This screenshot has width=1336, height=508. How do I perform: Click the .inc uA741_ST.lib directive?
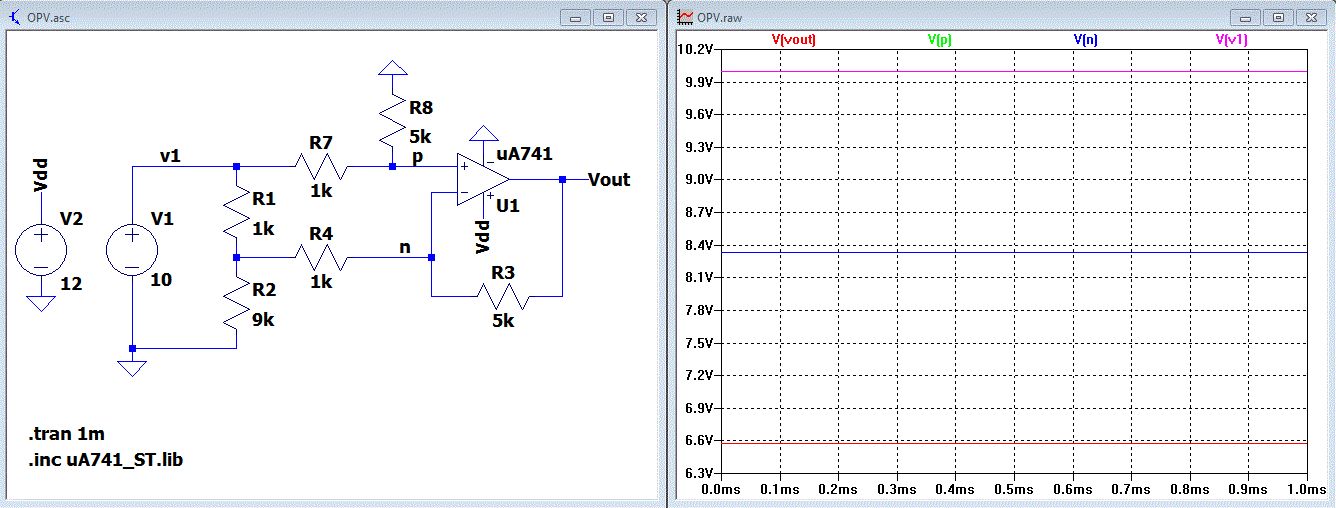coord(106,460)
